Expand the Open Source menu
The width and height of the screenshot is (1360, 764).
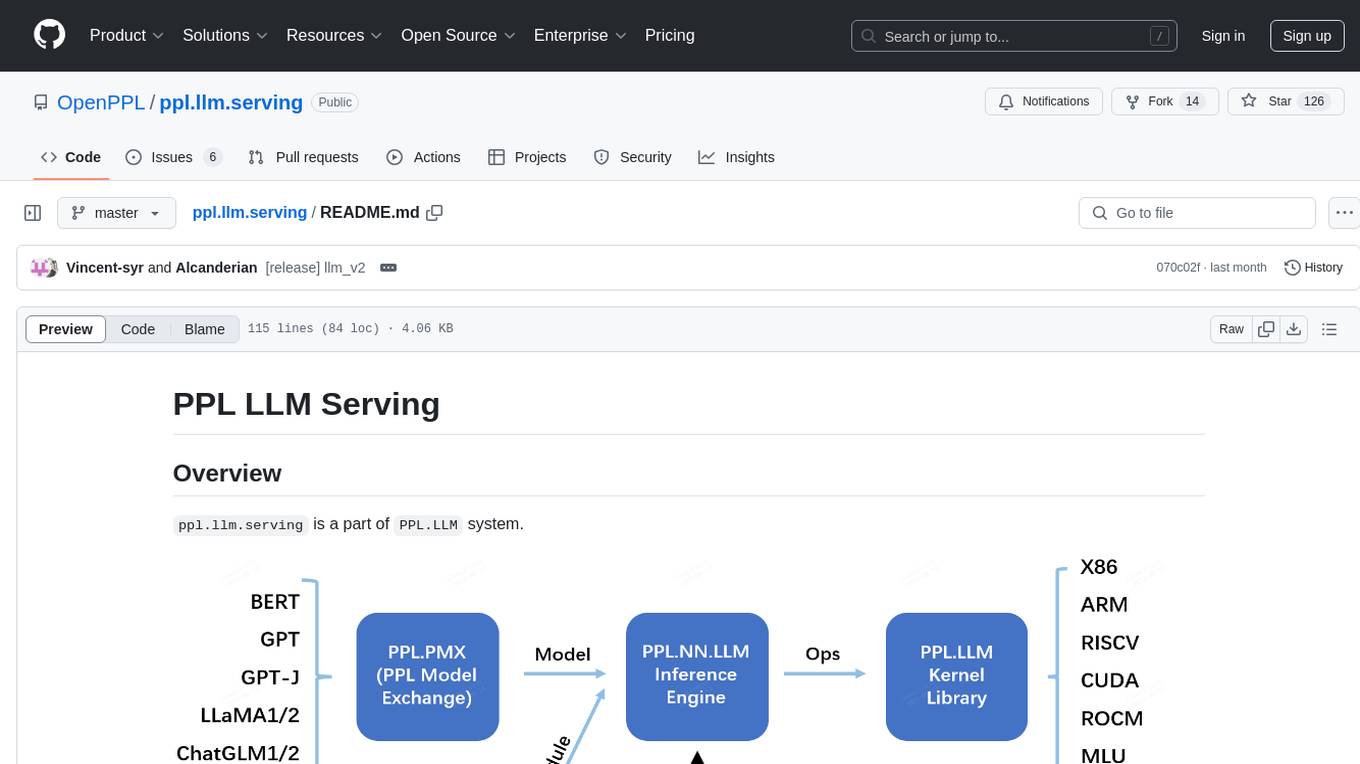coord(458,35)
